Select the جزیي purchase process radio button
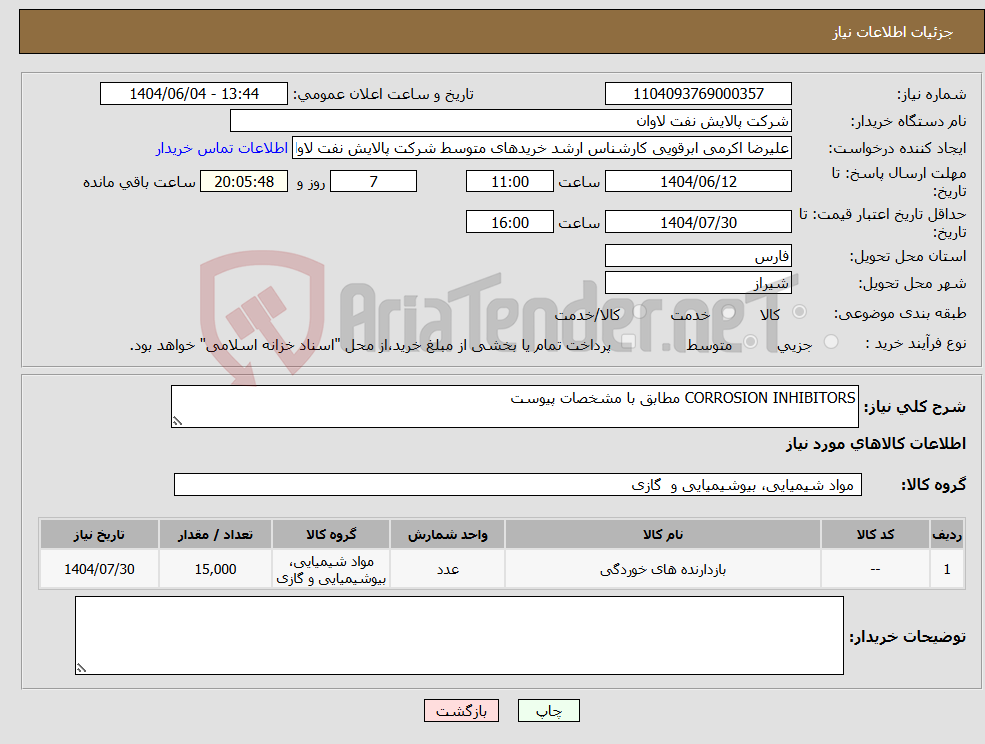This screenshot has height=744, width=985. (x=831, y=340)
